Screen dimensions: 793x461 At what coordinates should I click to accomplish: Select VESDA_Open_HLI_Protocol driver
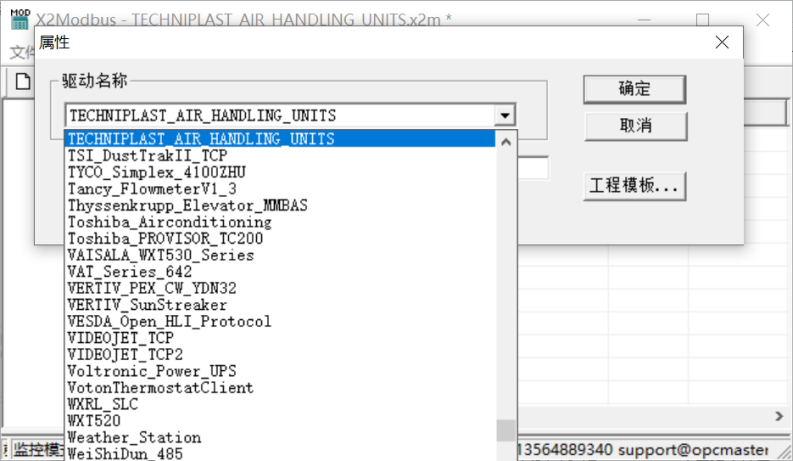[281, 321]
